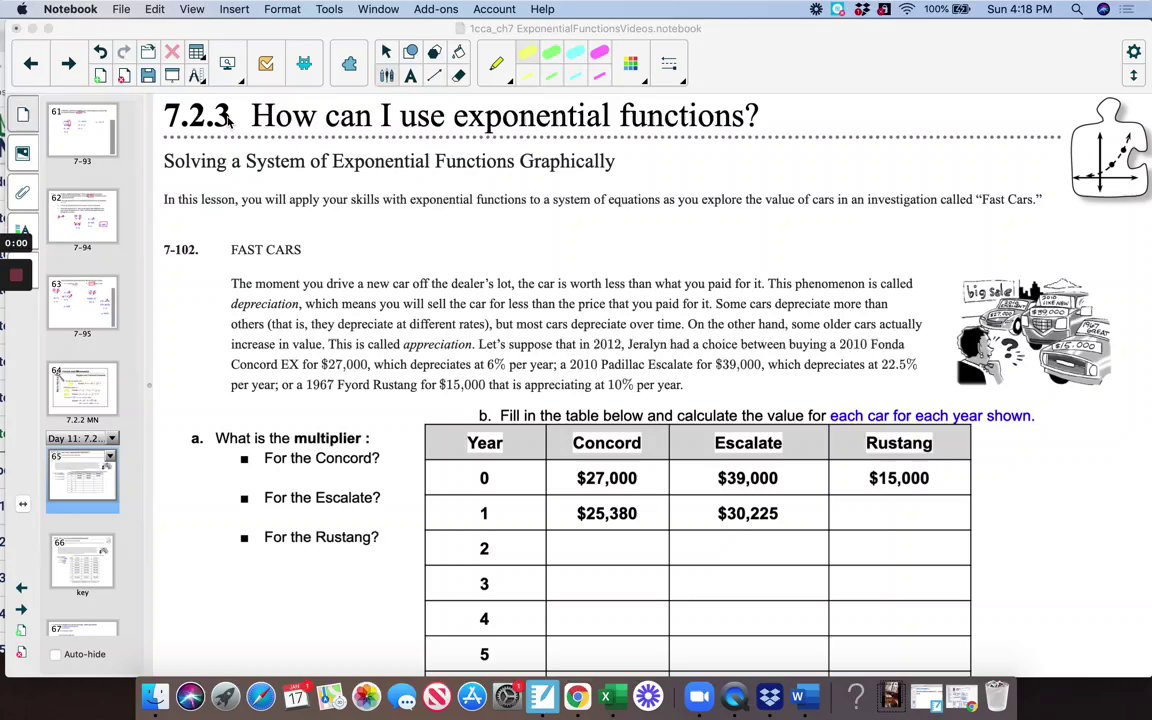Screen dimensions: 1152x720
Task: Click the double-arrow toolbar position icon
Action: coord(1134,75)
